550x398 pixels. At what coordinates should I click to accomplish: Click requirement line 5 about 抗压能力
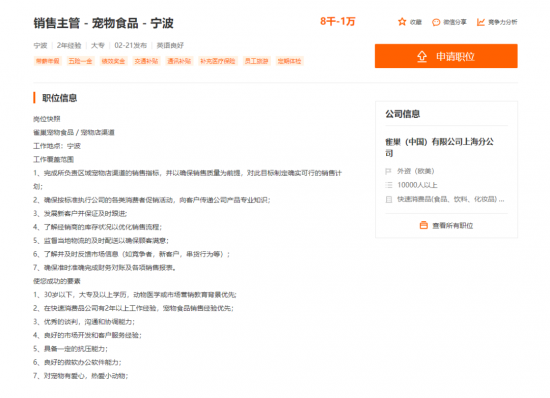tap(71, 349)
